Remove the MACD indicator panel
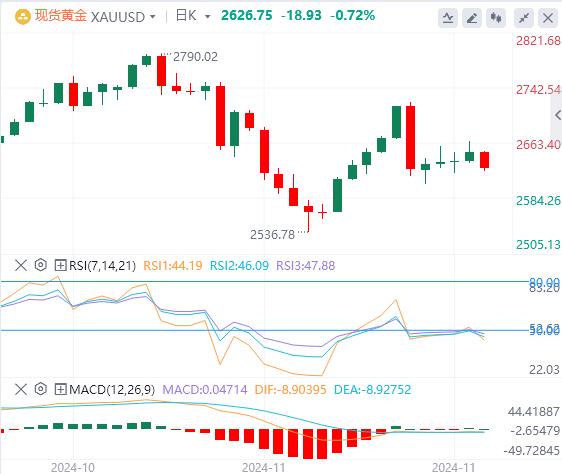 tap(21, 389)
